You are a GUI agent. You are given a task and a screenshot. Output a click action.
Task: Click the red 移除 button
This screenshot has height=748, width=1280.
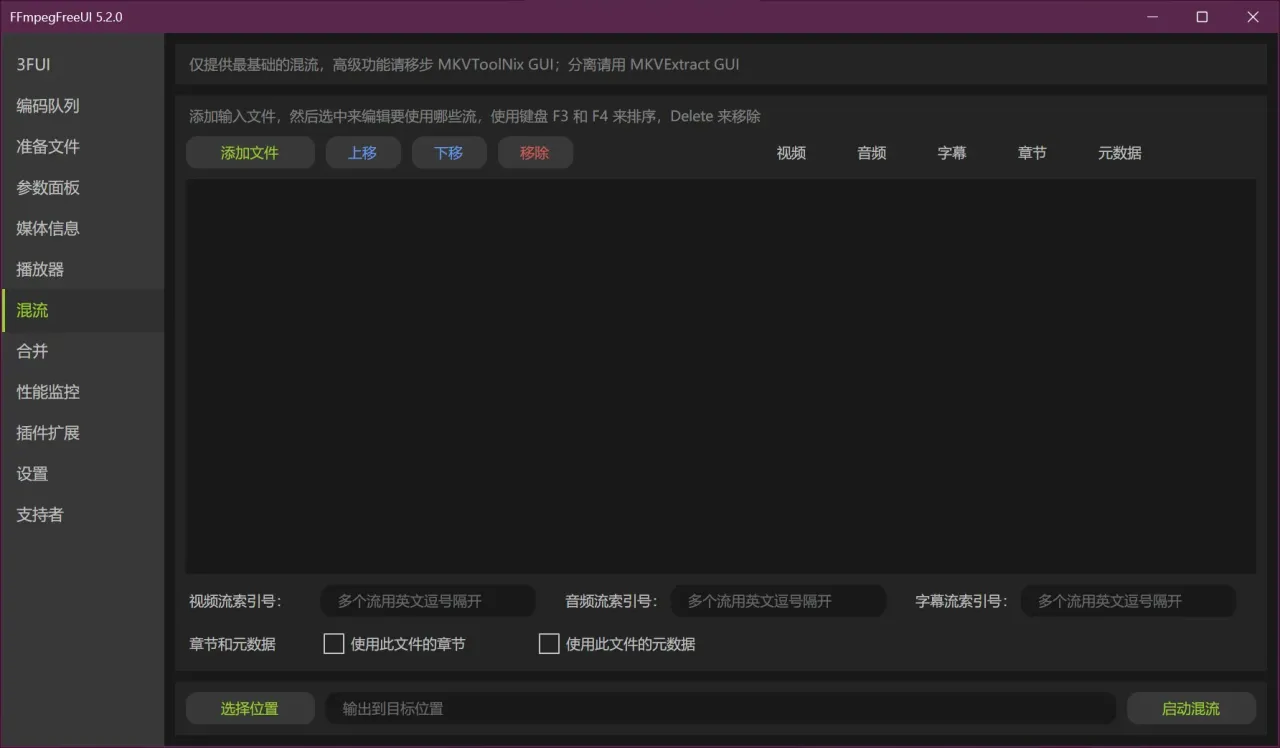coord(535,153)
